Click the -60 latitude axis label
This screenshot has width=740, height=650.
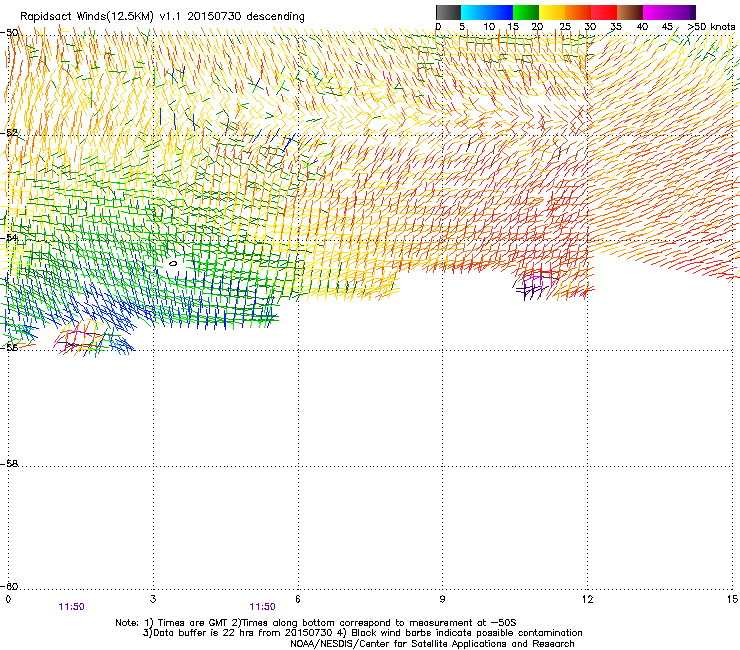tap(9, 586)
